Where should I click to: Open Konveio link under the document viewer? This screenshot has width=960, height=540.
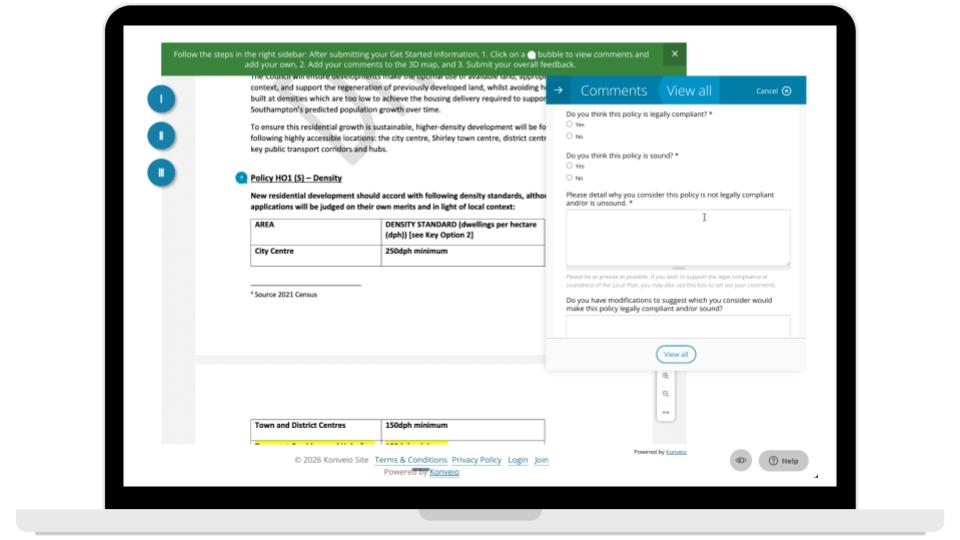point(676,452)
